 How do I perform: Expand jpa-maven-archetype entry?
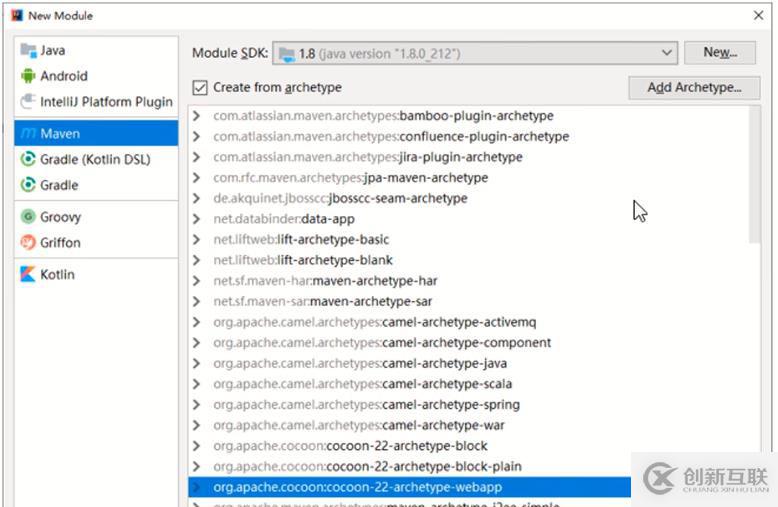click(197, 178)
